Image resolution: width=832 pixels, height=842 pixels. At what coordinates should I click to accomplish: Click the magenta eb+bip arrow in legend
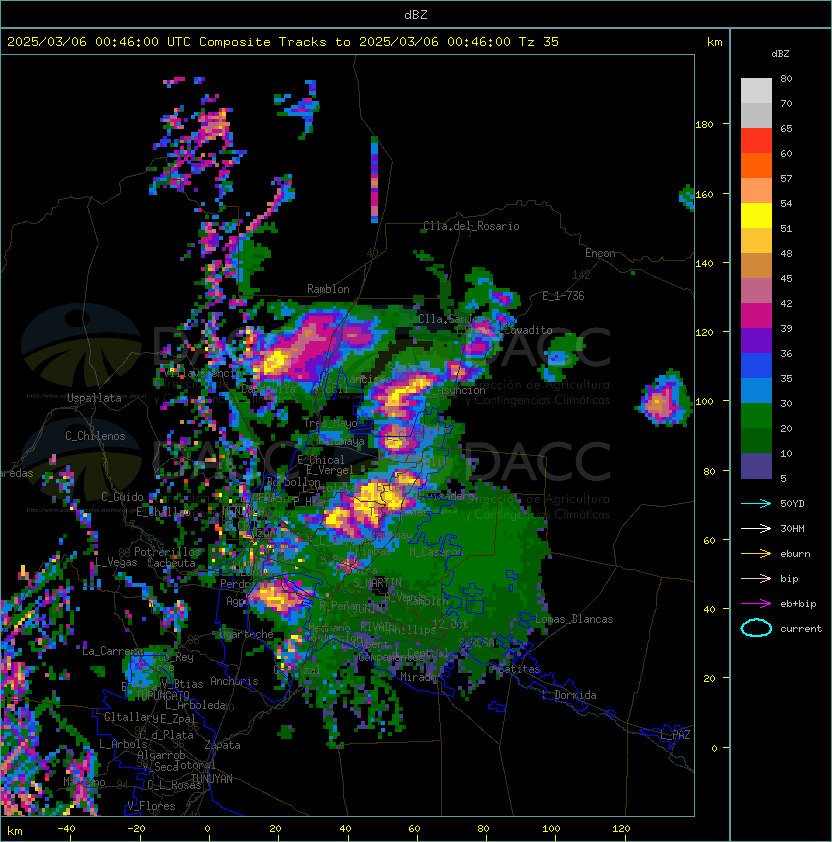coord(756,604)
